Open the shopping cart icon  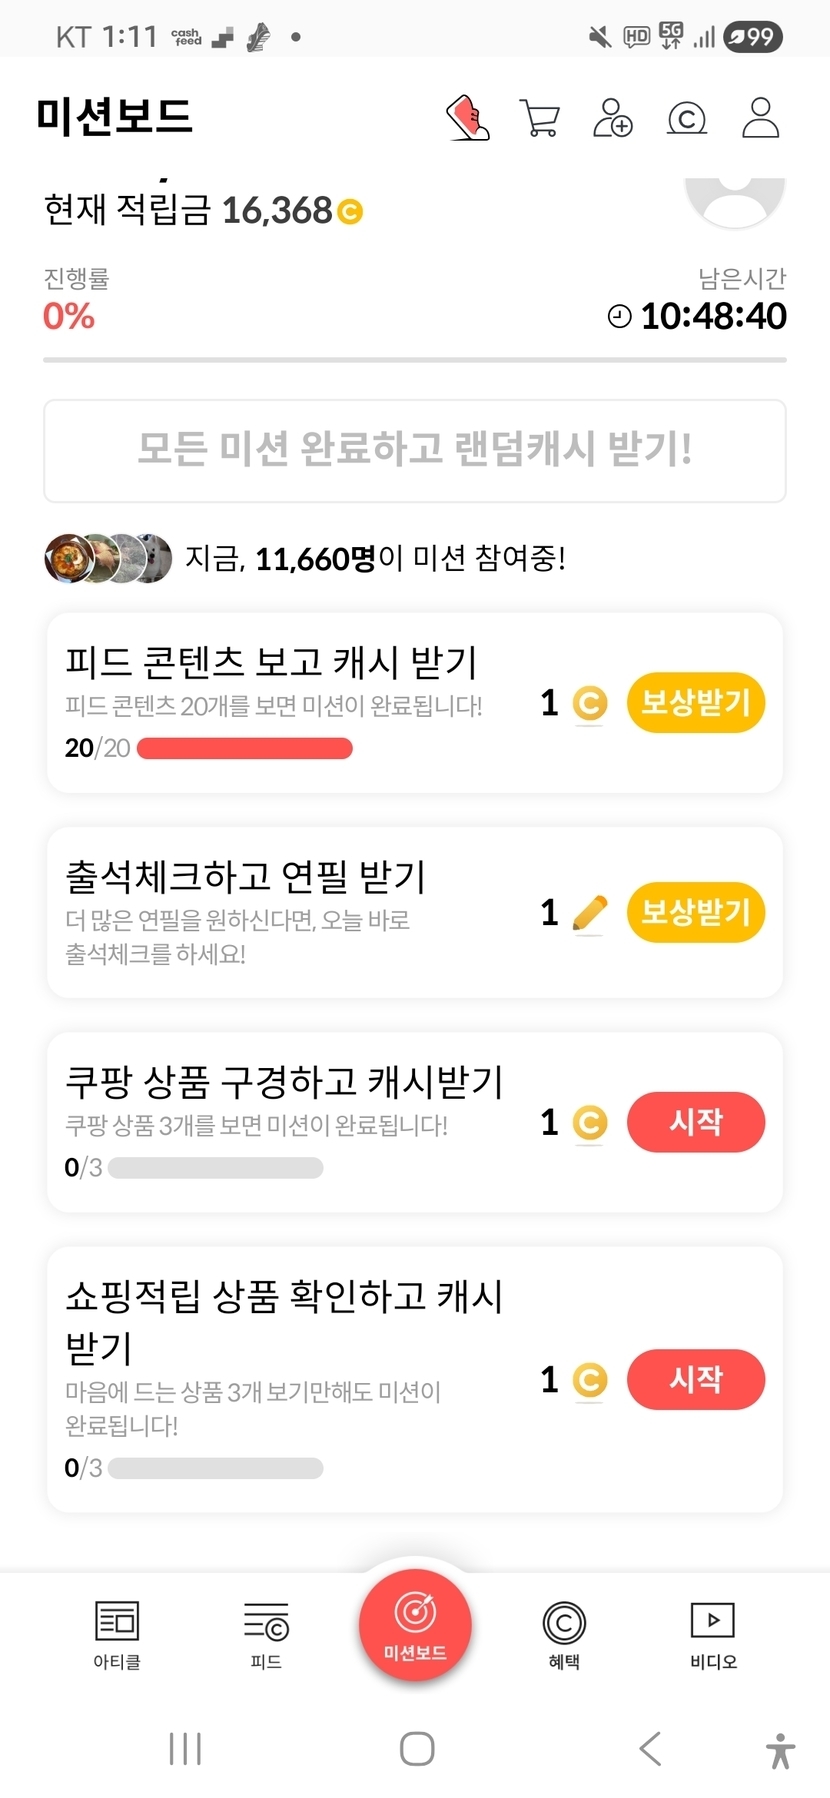tap(540, 118)
